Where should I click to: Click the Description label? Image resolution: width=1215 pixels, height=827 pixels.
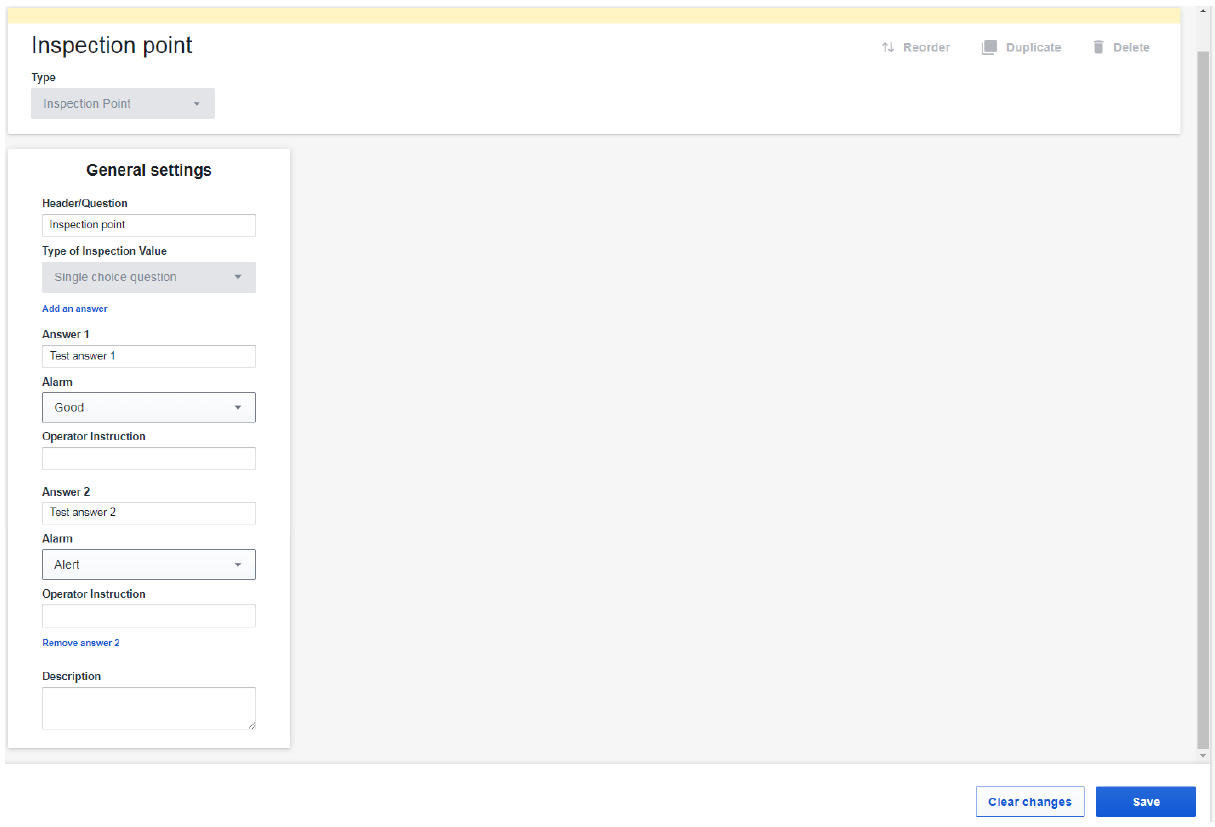[x=72, y=676]
